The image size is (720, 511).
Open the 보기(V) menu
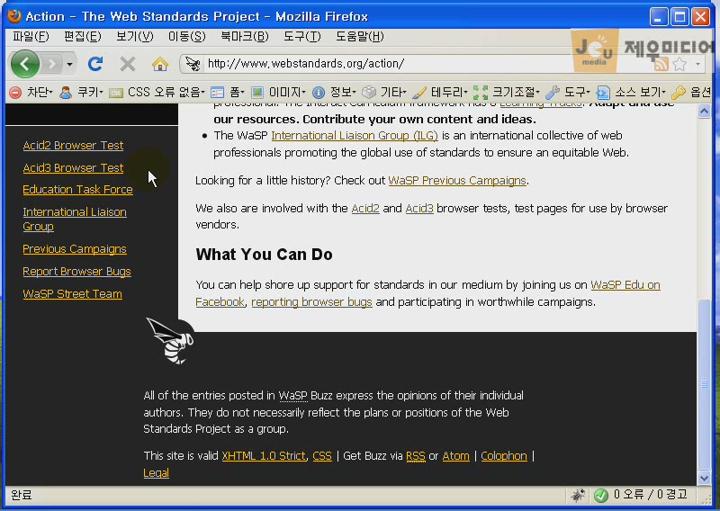tap(135, 36)
